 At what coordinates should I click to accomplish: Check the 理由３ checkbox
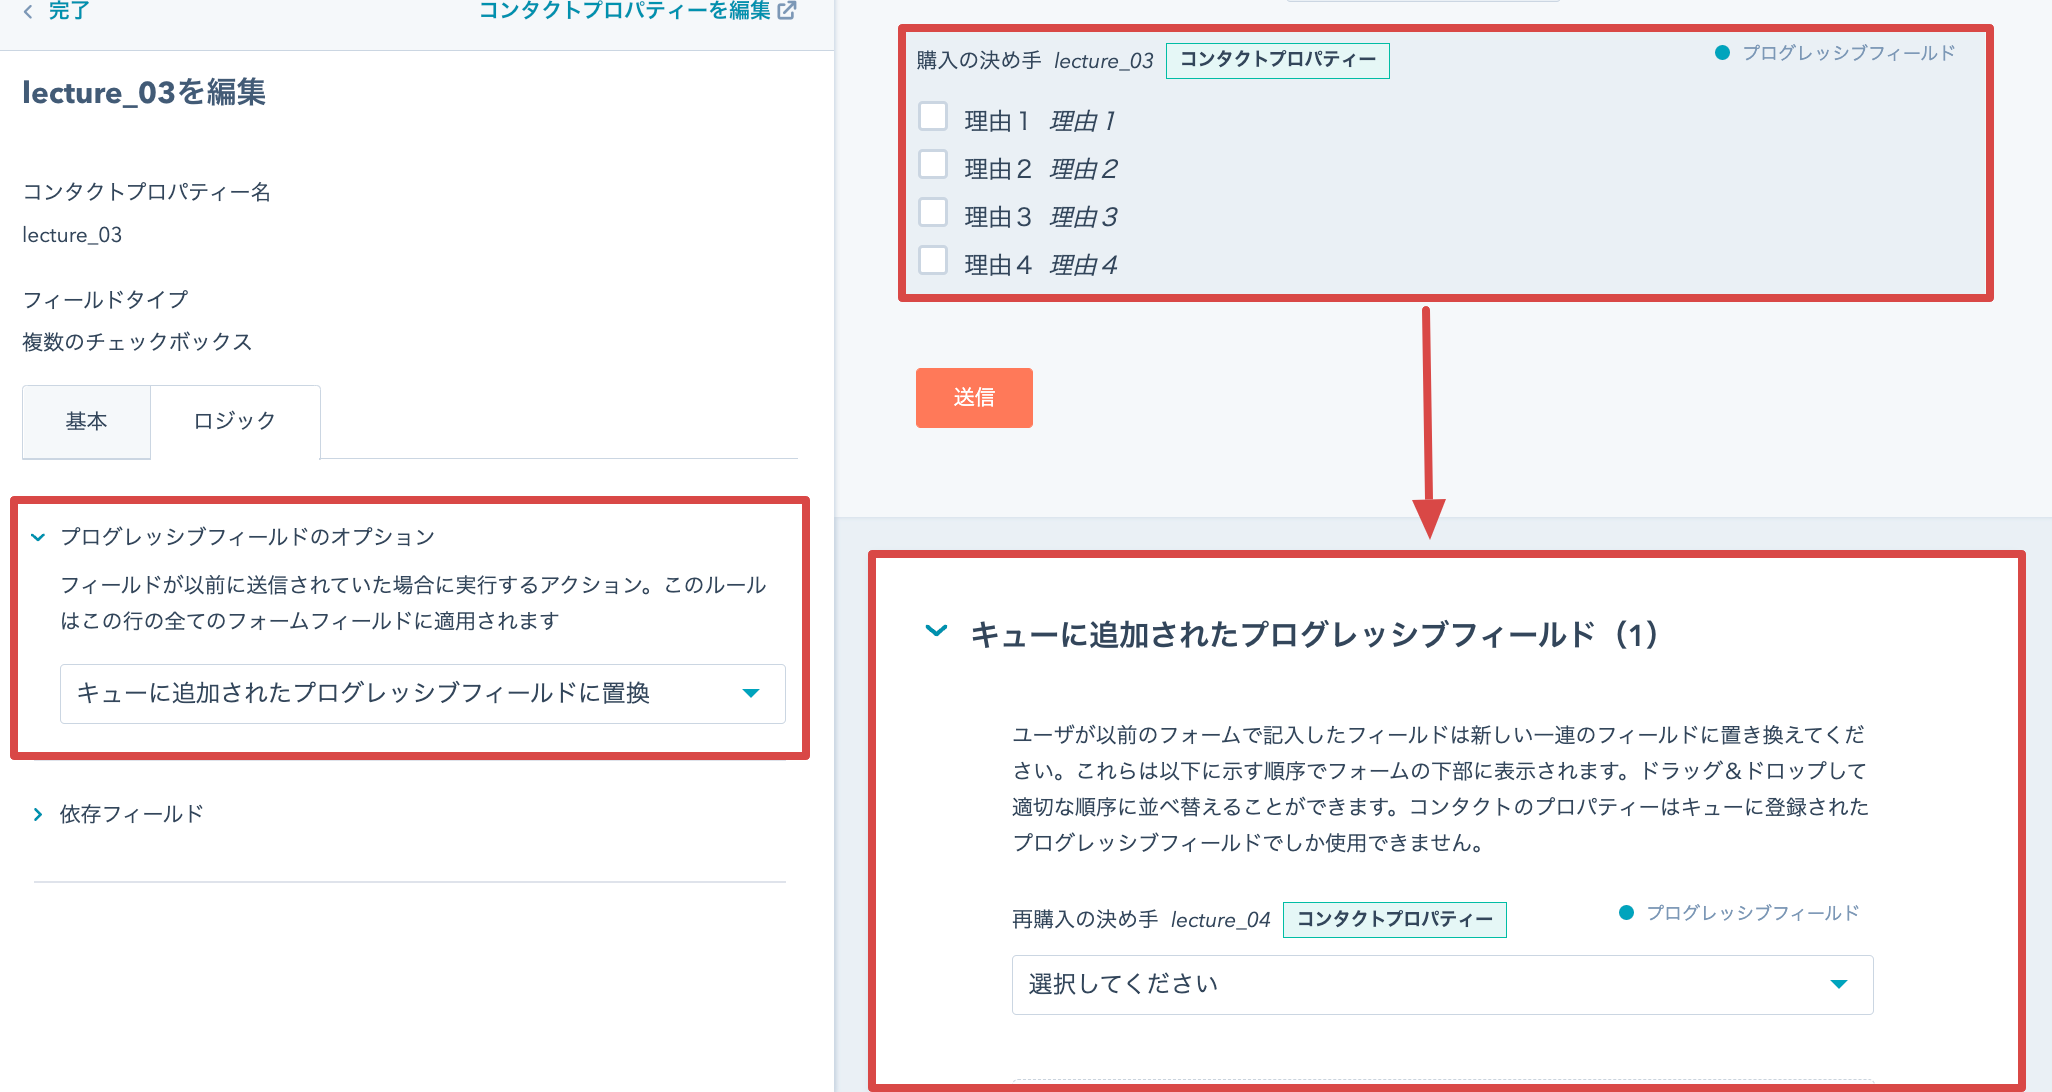click(933, 212)
